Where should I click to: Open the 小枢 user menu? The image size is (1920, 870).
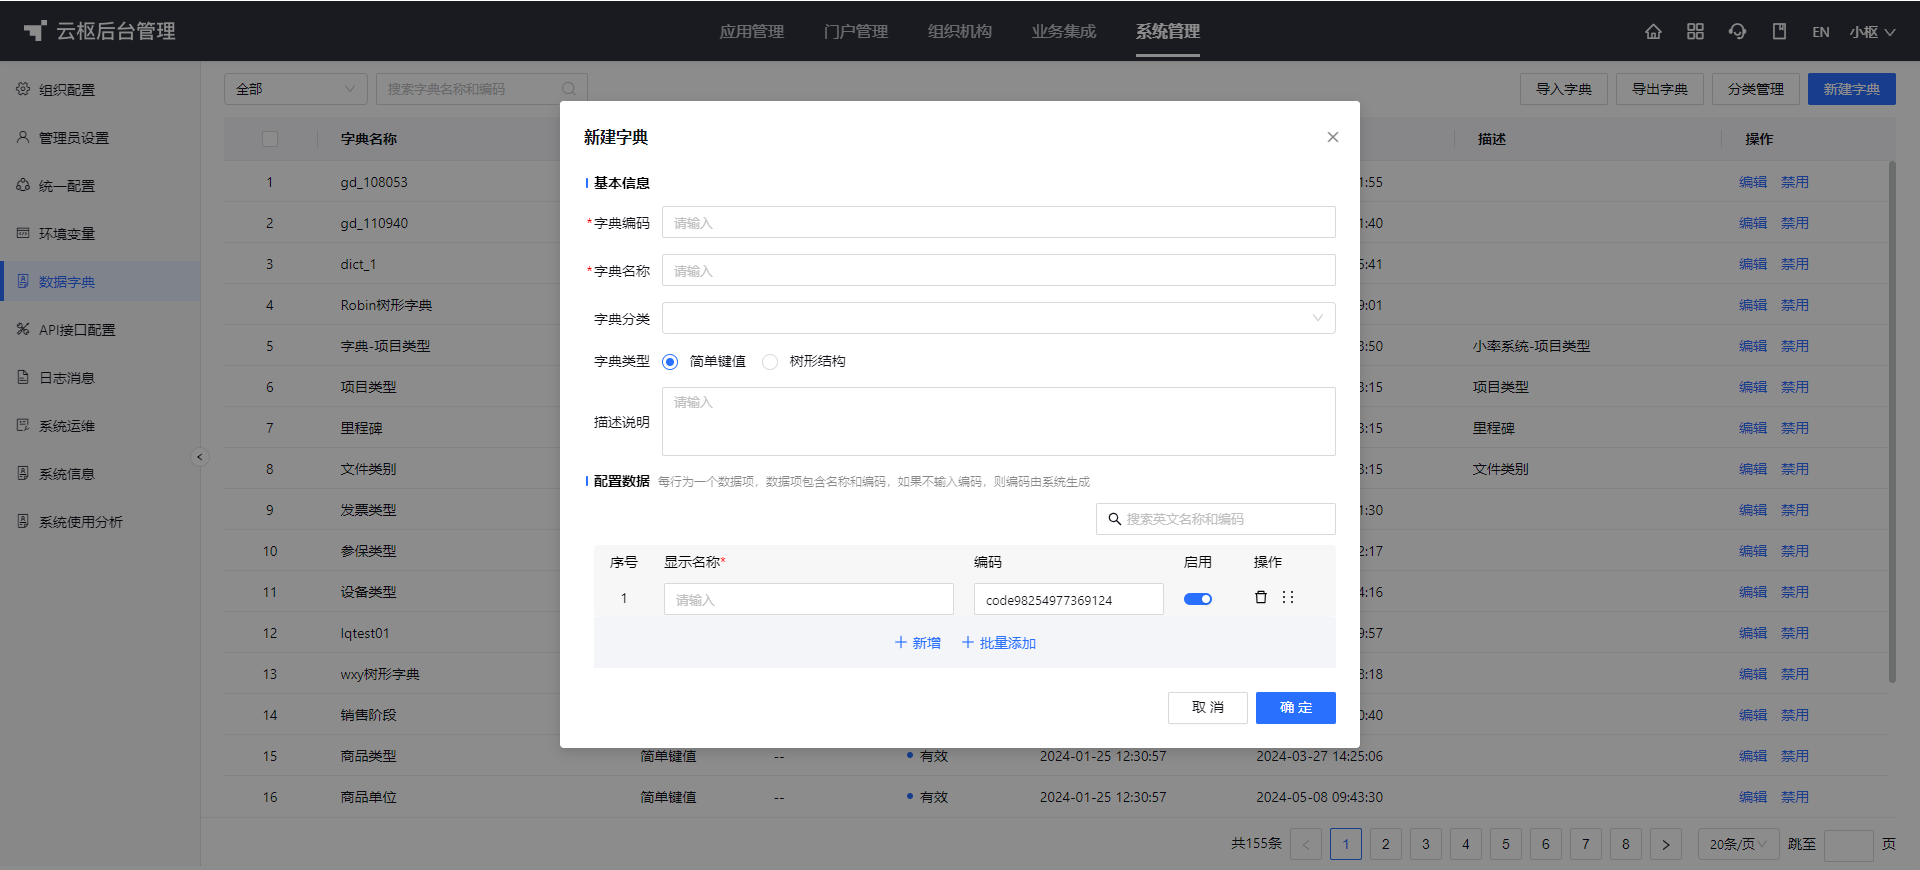[x=1872, y=32]
